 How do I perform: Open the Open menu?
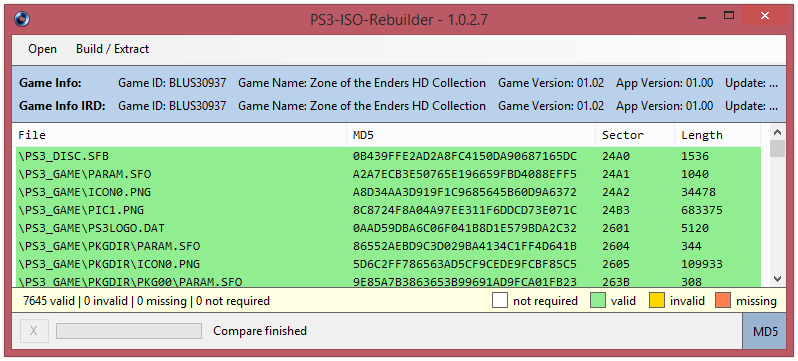pyautogui.click(x=43, y=49)
